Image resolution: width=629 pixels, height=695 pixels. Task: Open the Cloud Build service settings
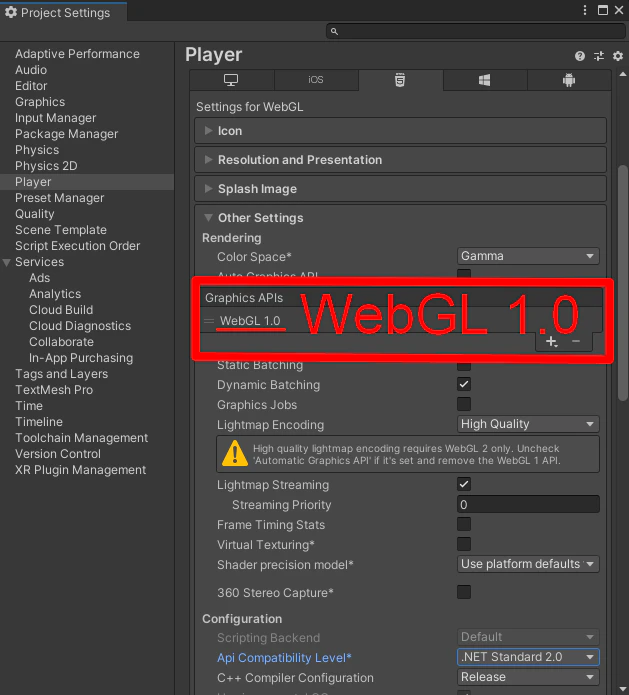click(61, 310)
